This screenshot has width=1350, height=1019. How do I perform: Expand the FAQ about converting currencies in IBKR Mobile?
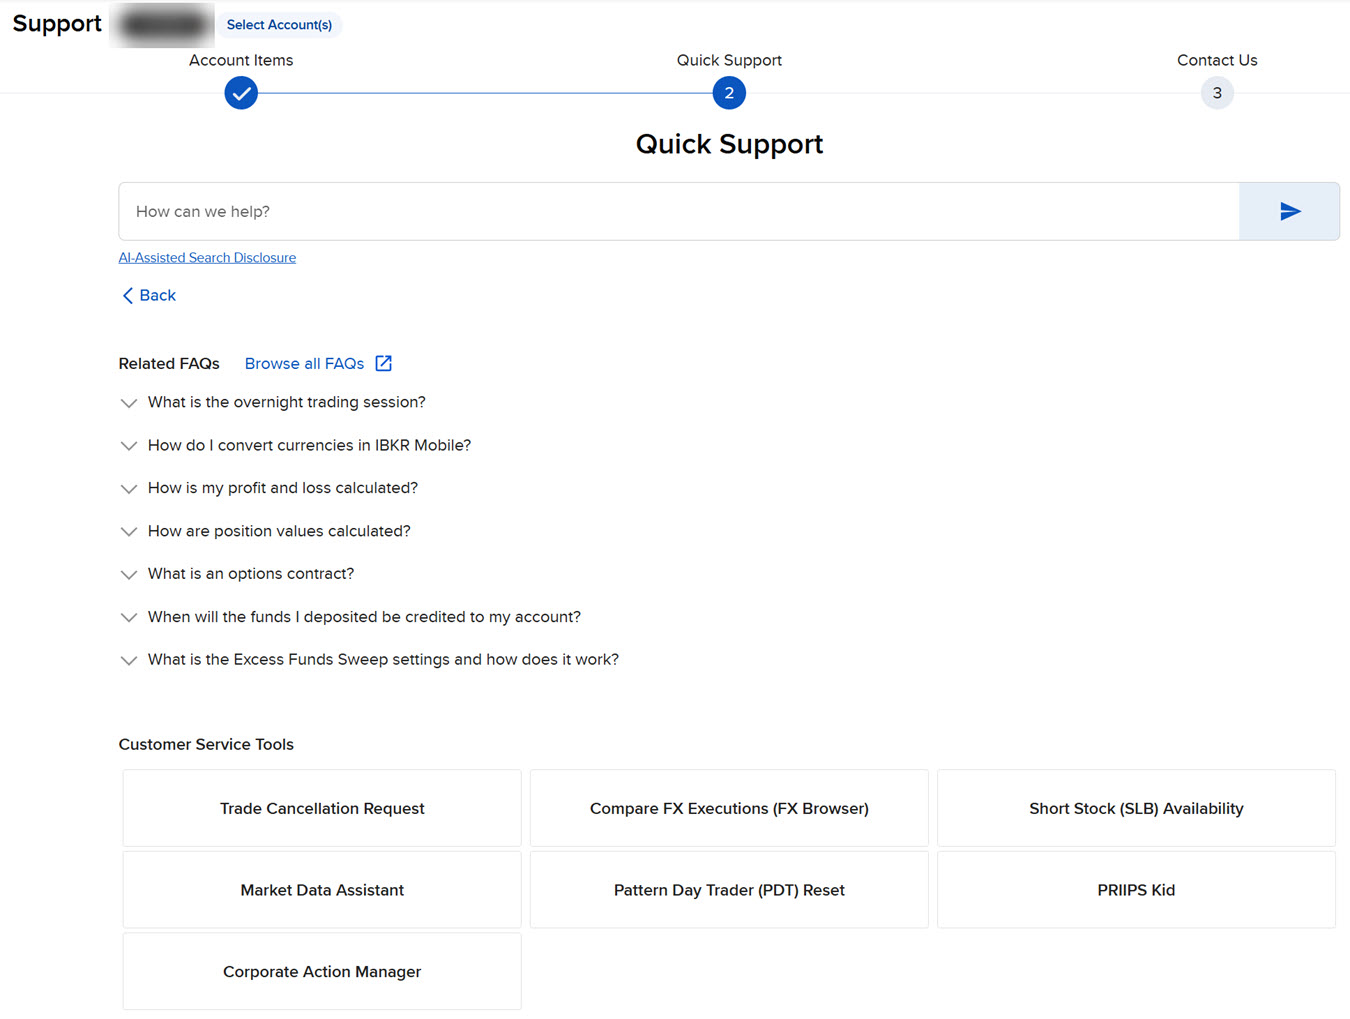[129, 446]
